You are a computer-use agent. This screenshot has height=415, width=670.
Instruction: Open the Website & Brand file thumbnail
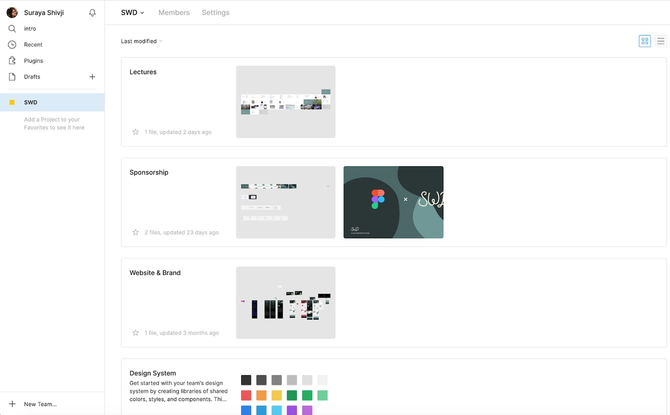coord(285,303)
